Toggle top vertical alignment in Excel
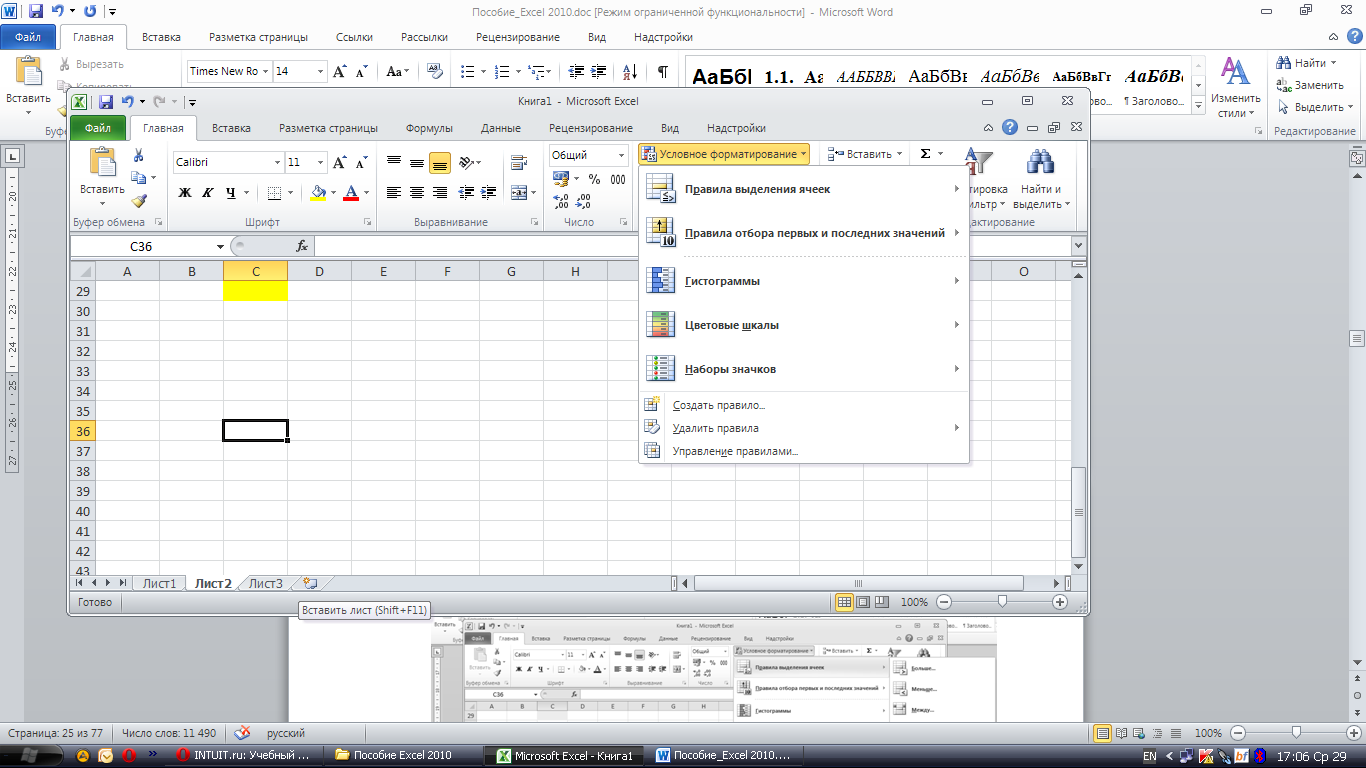 [x=394, y=162]
